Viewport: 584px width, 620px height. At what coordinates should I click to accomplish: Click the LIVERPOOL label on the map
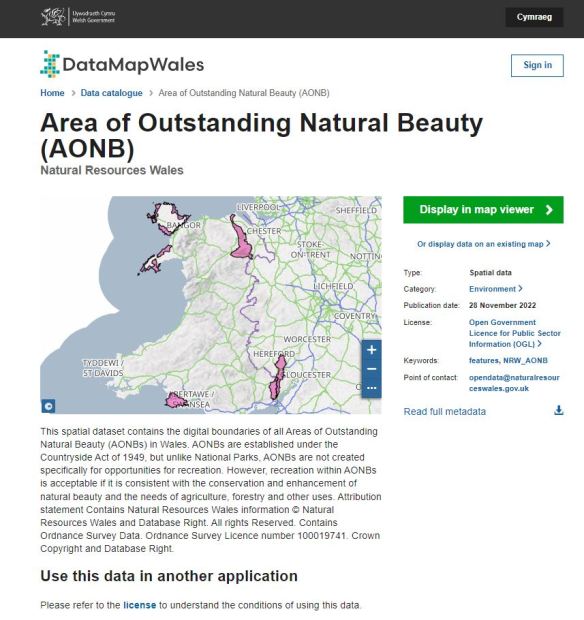(258, 207)
